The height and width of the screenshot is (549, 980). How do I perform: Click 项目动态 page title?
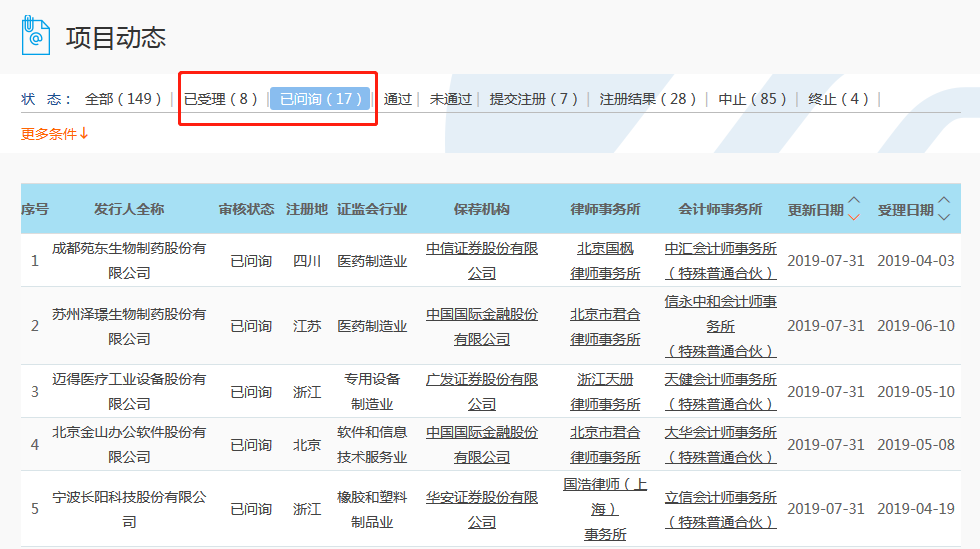[x=116, y=38]
